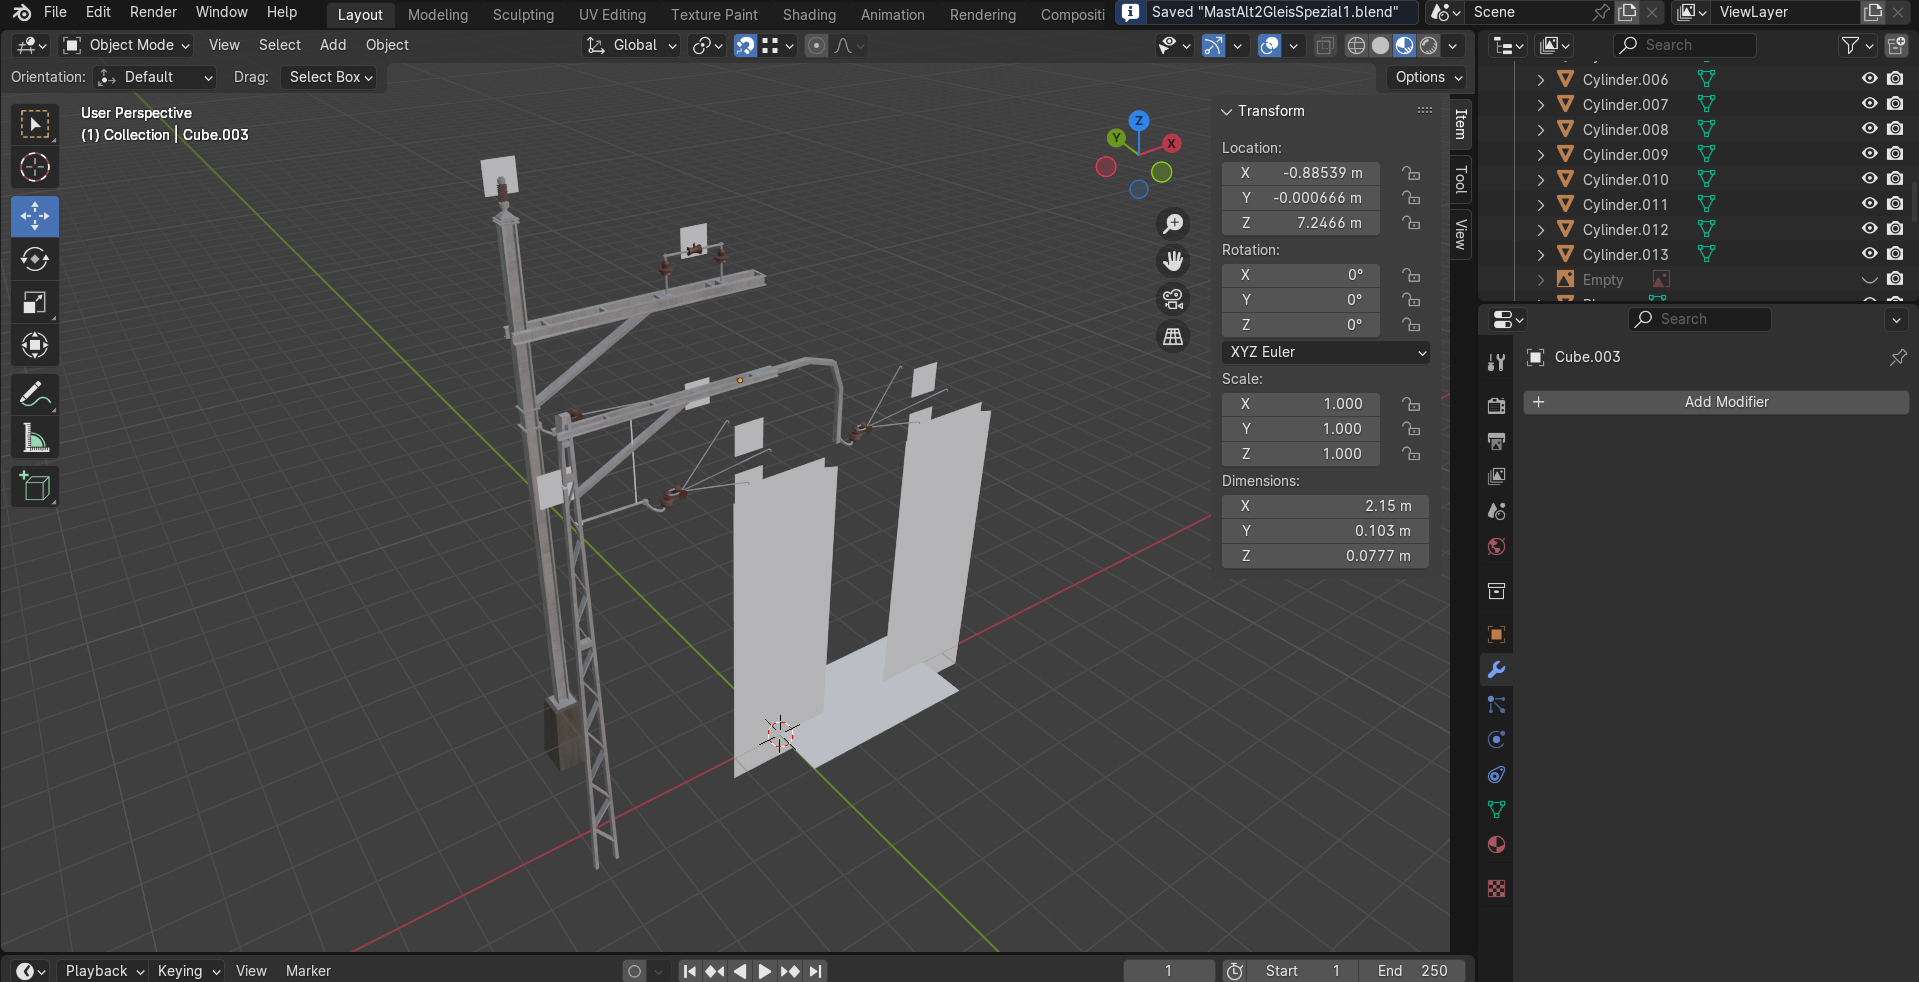1919x982 pixels.
Task: Open the Render menu
Action: (153, 12)
